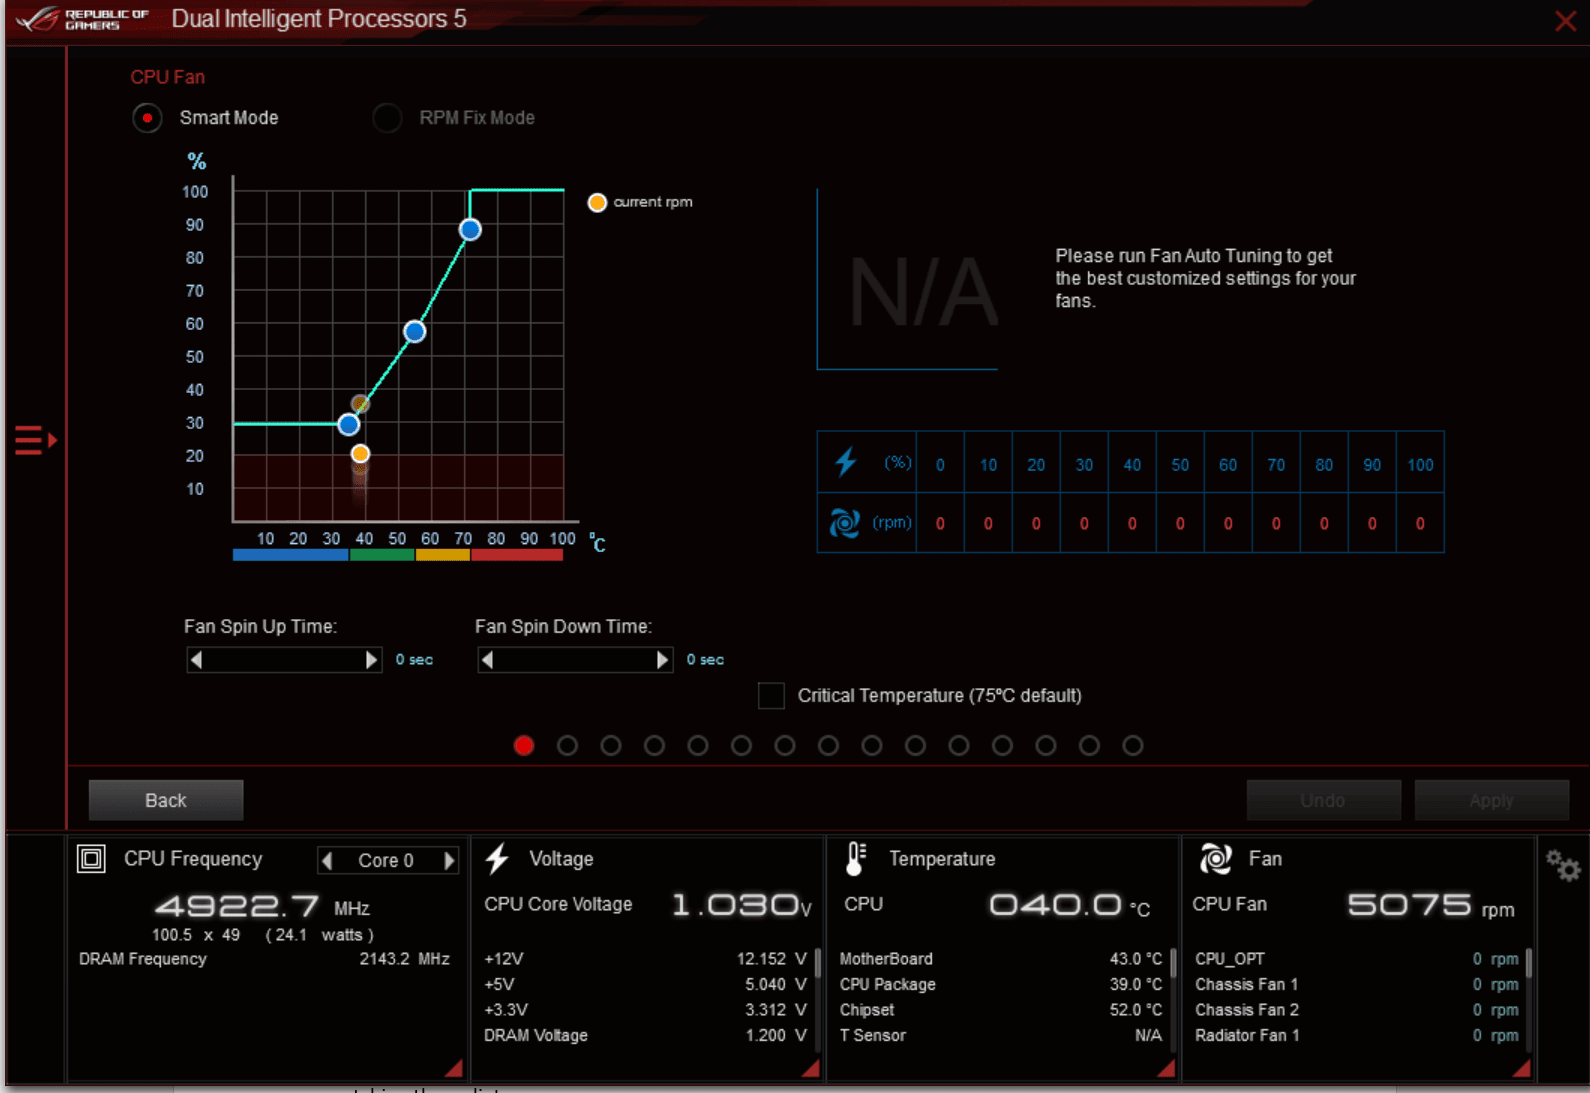This screenshot has height=1093, width=1590.
Task: Click the Radiator Fan 1 row
Action: [1357, 1035]
